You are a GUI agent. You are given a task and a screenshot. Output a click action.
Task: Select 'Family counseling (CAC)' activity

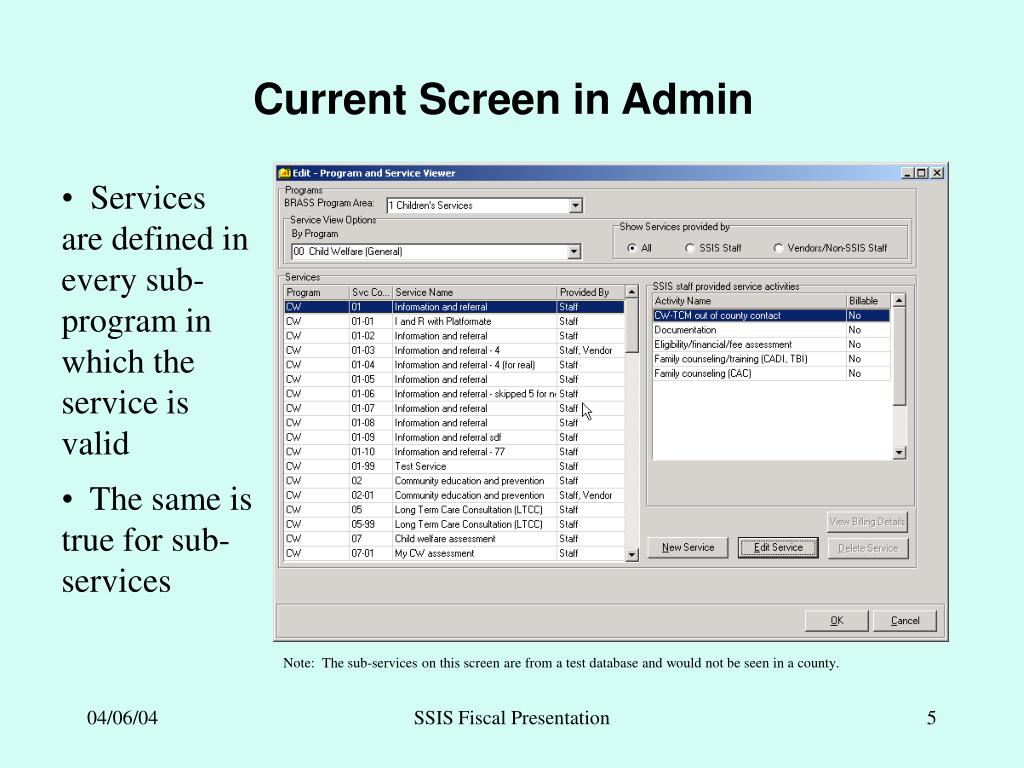coord(772,374)
